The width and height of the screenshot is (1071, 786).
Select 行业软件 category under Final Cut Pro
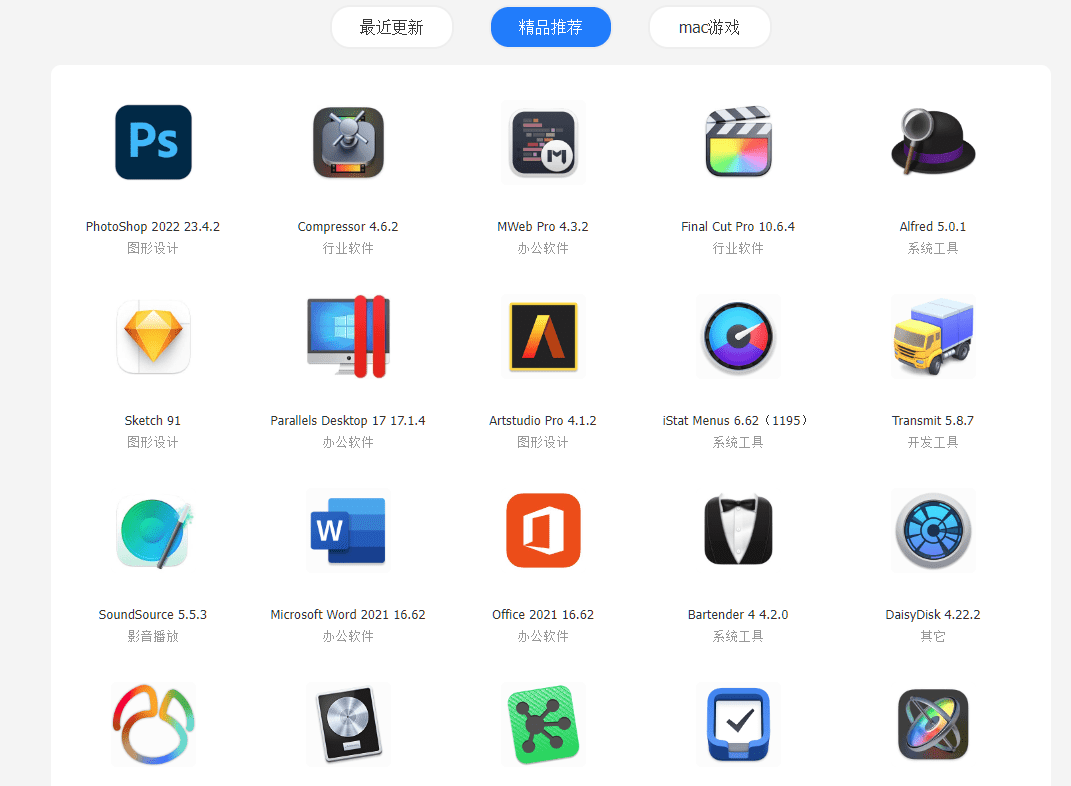[x=738, y=249]
